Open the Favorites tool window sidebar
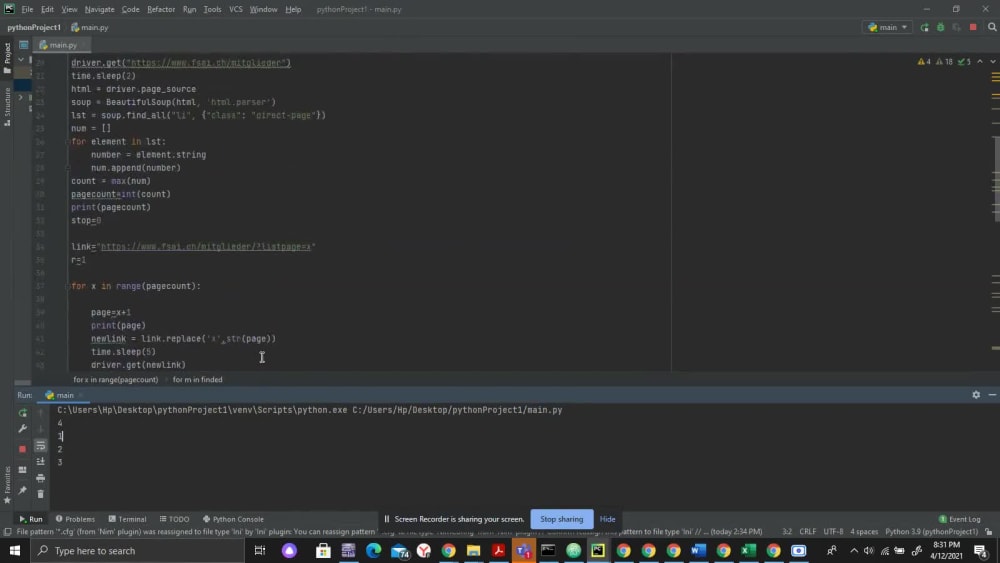This screenshot has width=1000, height=563. (x=7, y=485)
